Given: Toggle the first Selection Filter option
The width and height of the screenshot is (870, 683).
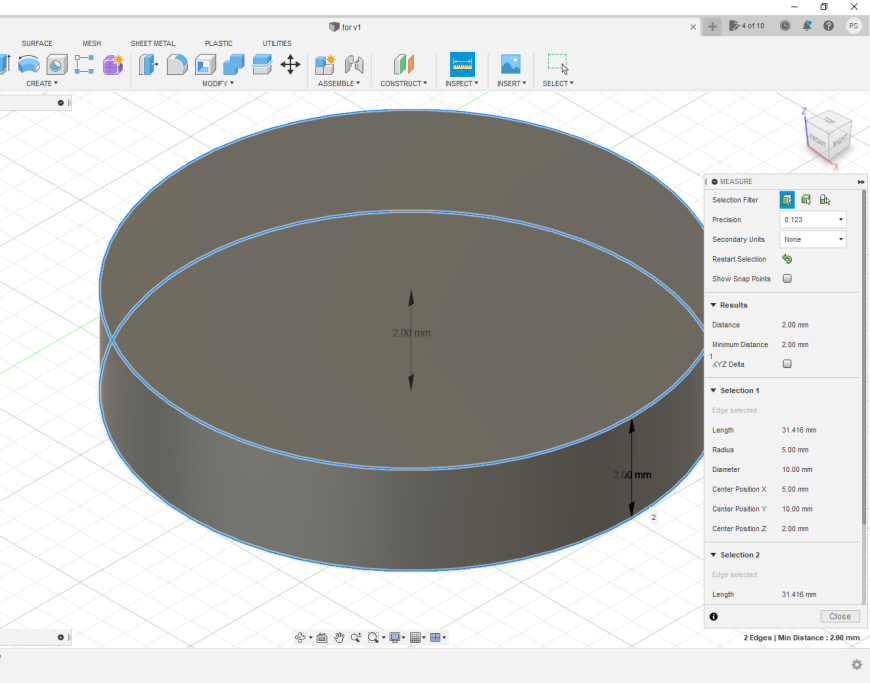Looking at the screenshot, I should pyautogui.click(x=787, y=200).
